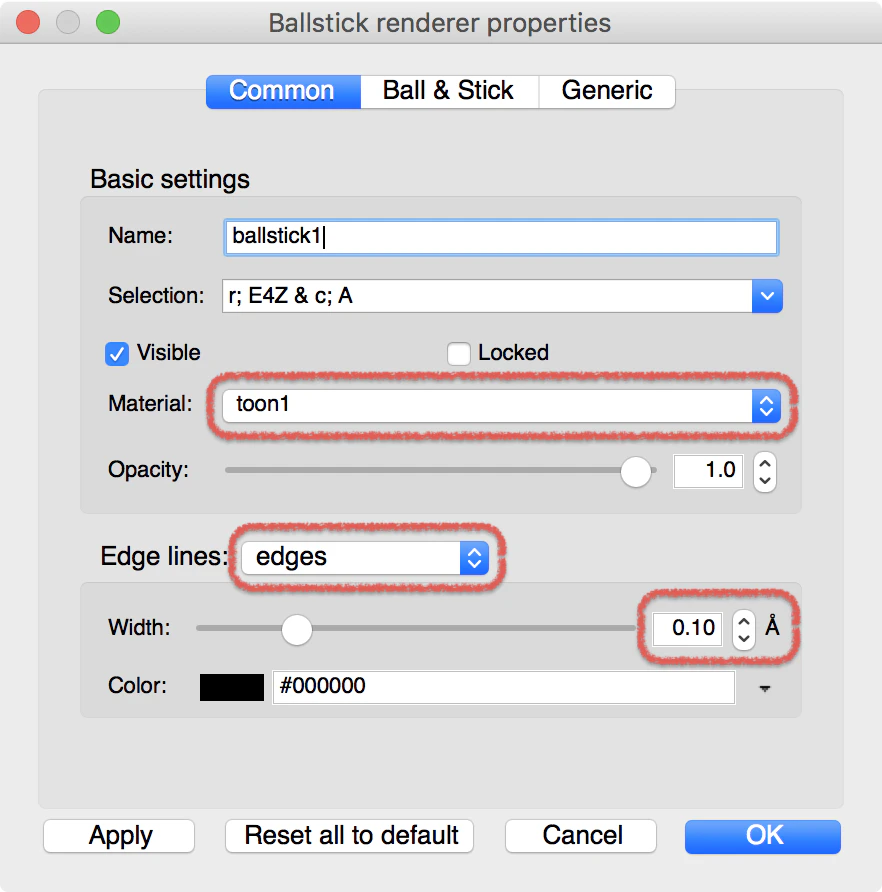Open the Material dropdown showing toon1

(502, 406)
